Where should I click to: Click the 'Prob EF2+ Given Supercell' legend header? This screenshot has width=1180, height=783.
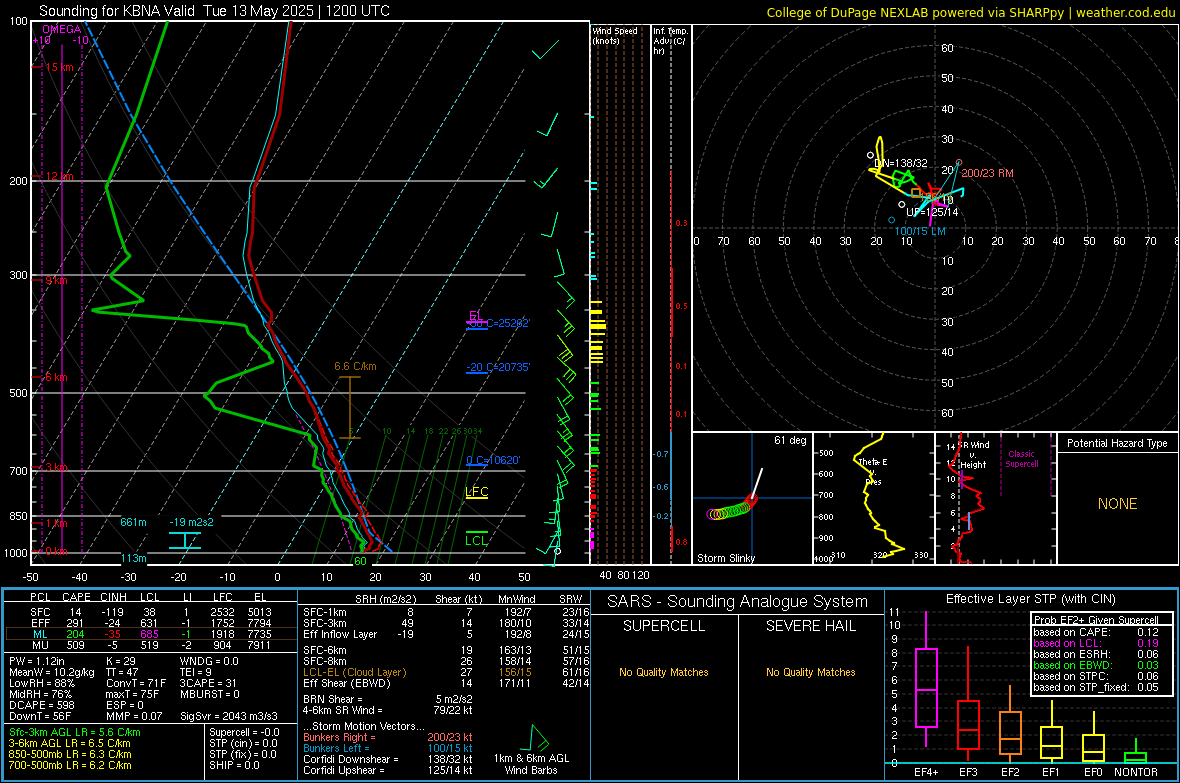coord(1096,620)
